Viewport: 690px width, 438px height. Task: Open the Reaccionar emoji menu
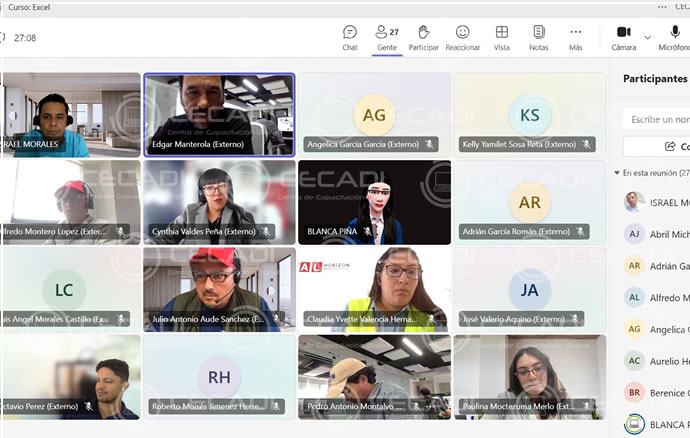point(462,38)
